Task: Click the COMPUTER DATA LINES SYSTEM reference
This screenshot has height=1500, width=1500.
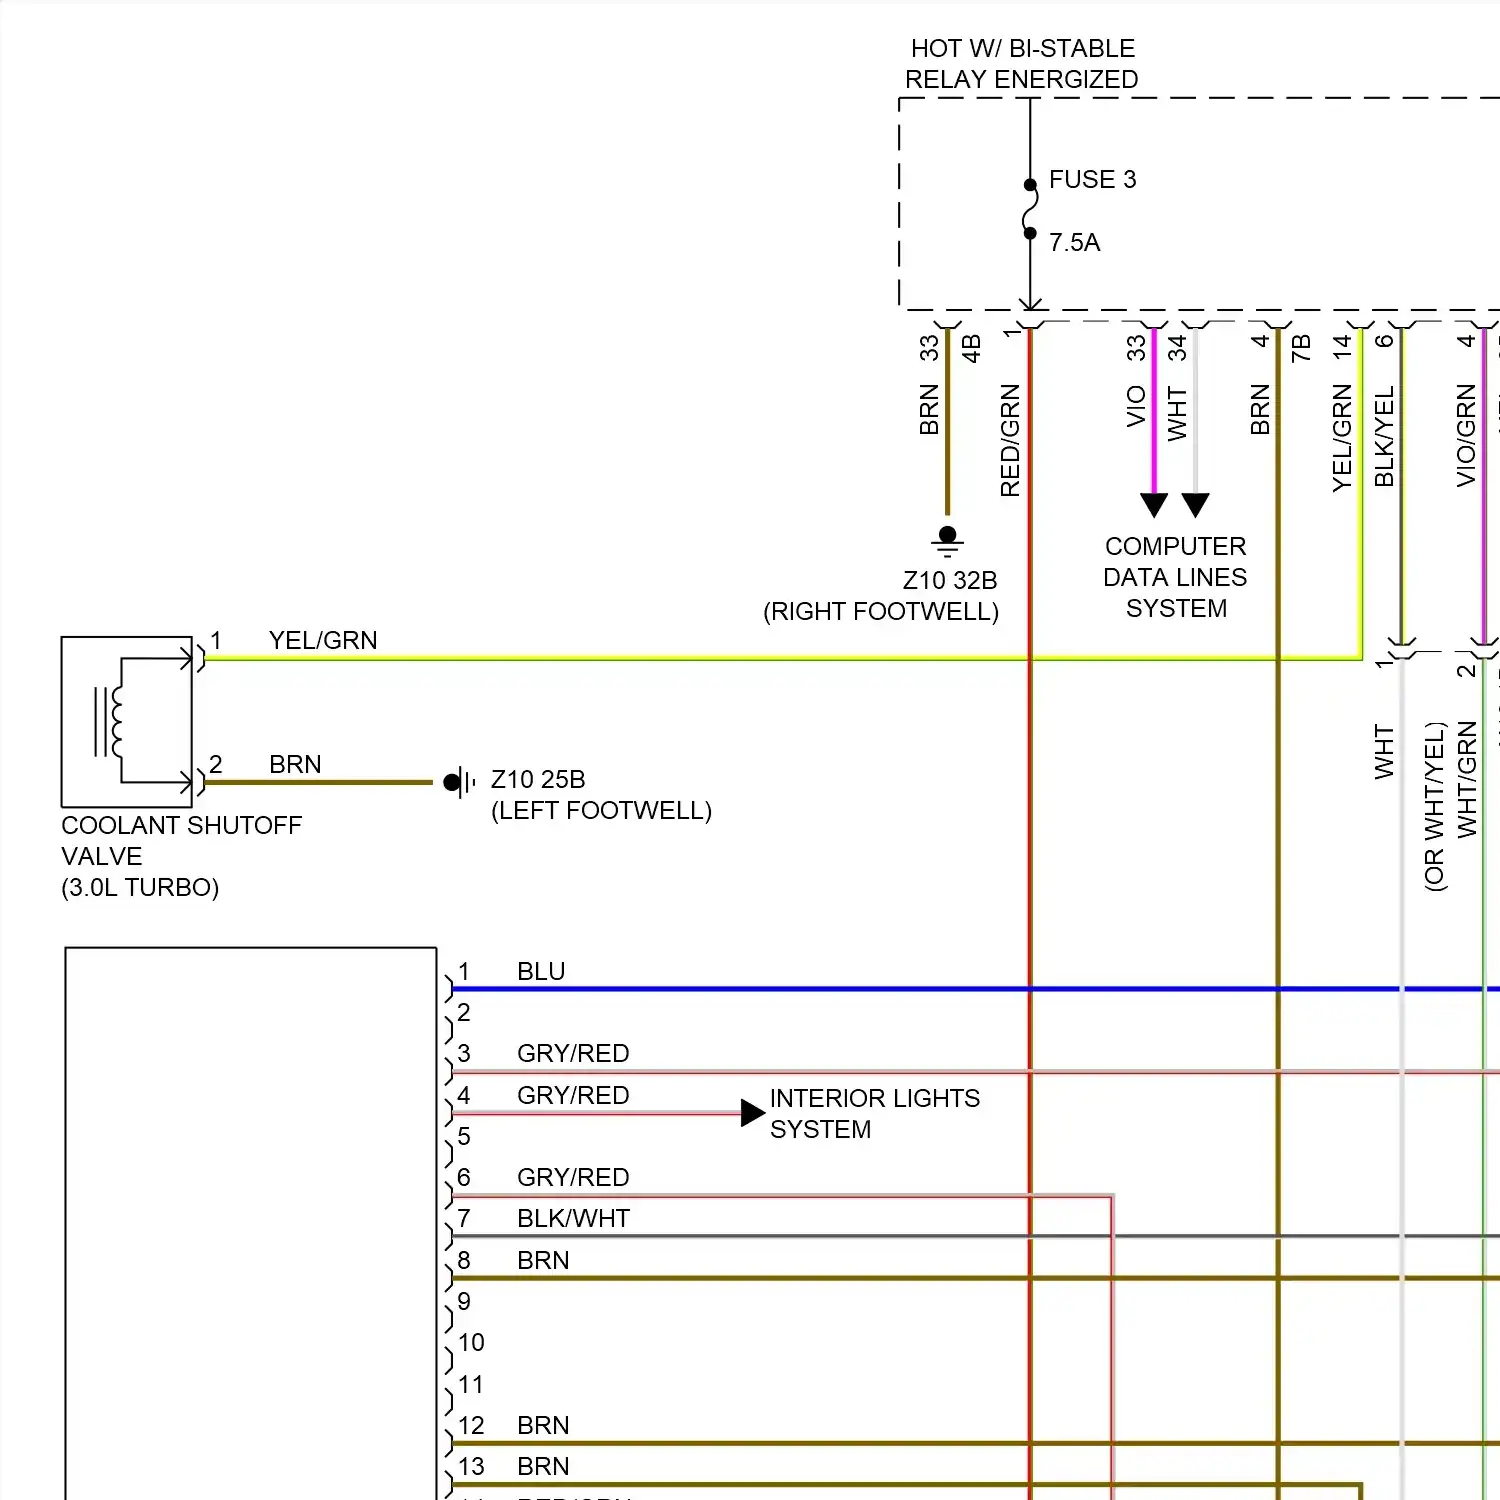Action: coord(1176,578)
